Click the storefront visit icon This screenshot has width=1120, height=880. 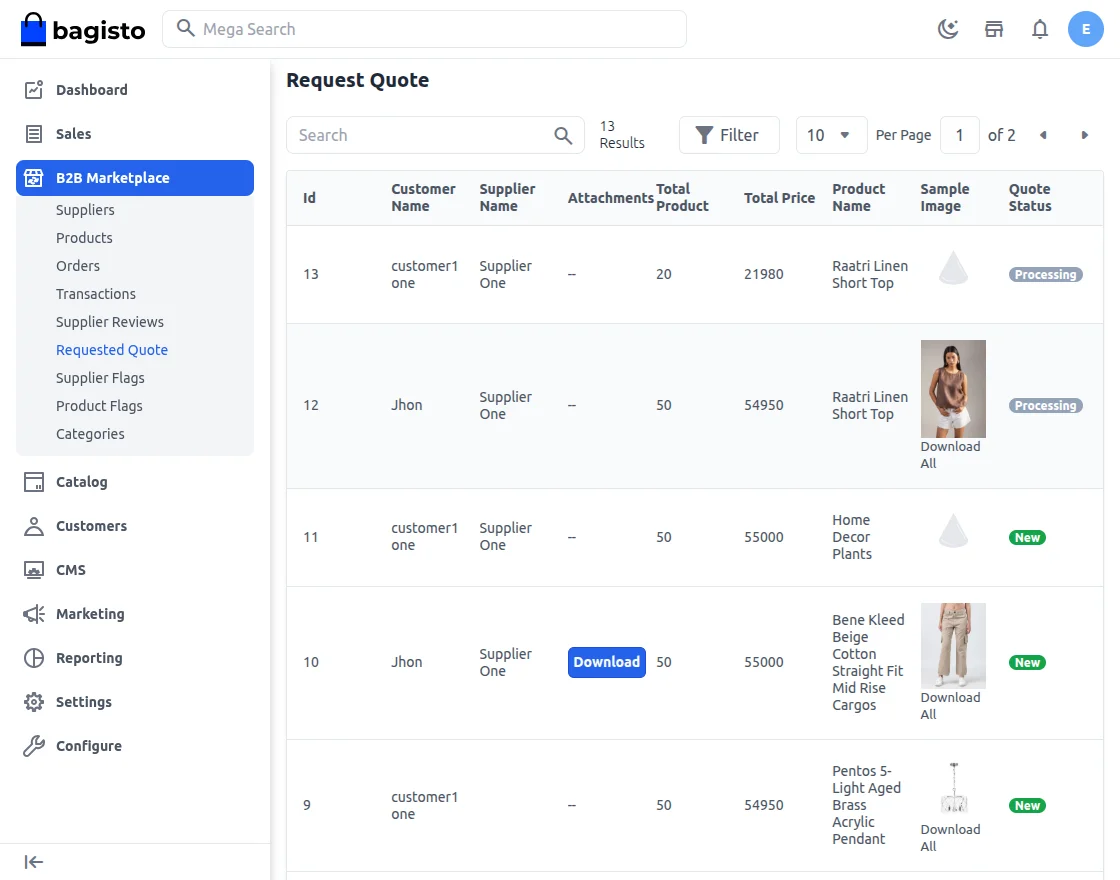pyautogui.click(x=994, y=29)
